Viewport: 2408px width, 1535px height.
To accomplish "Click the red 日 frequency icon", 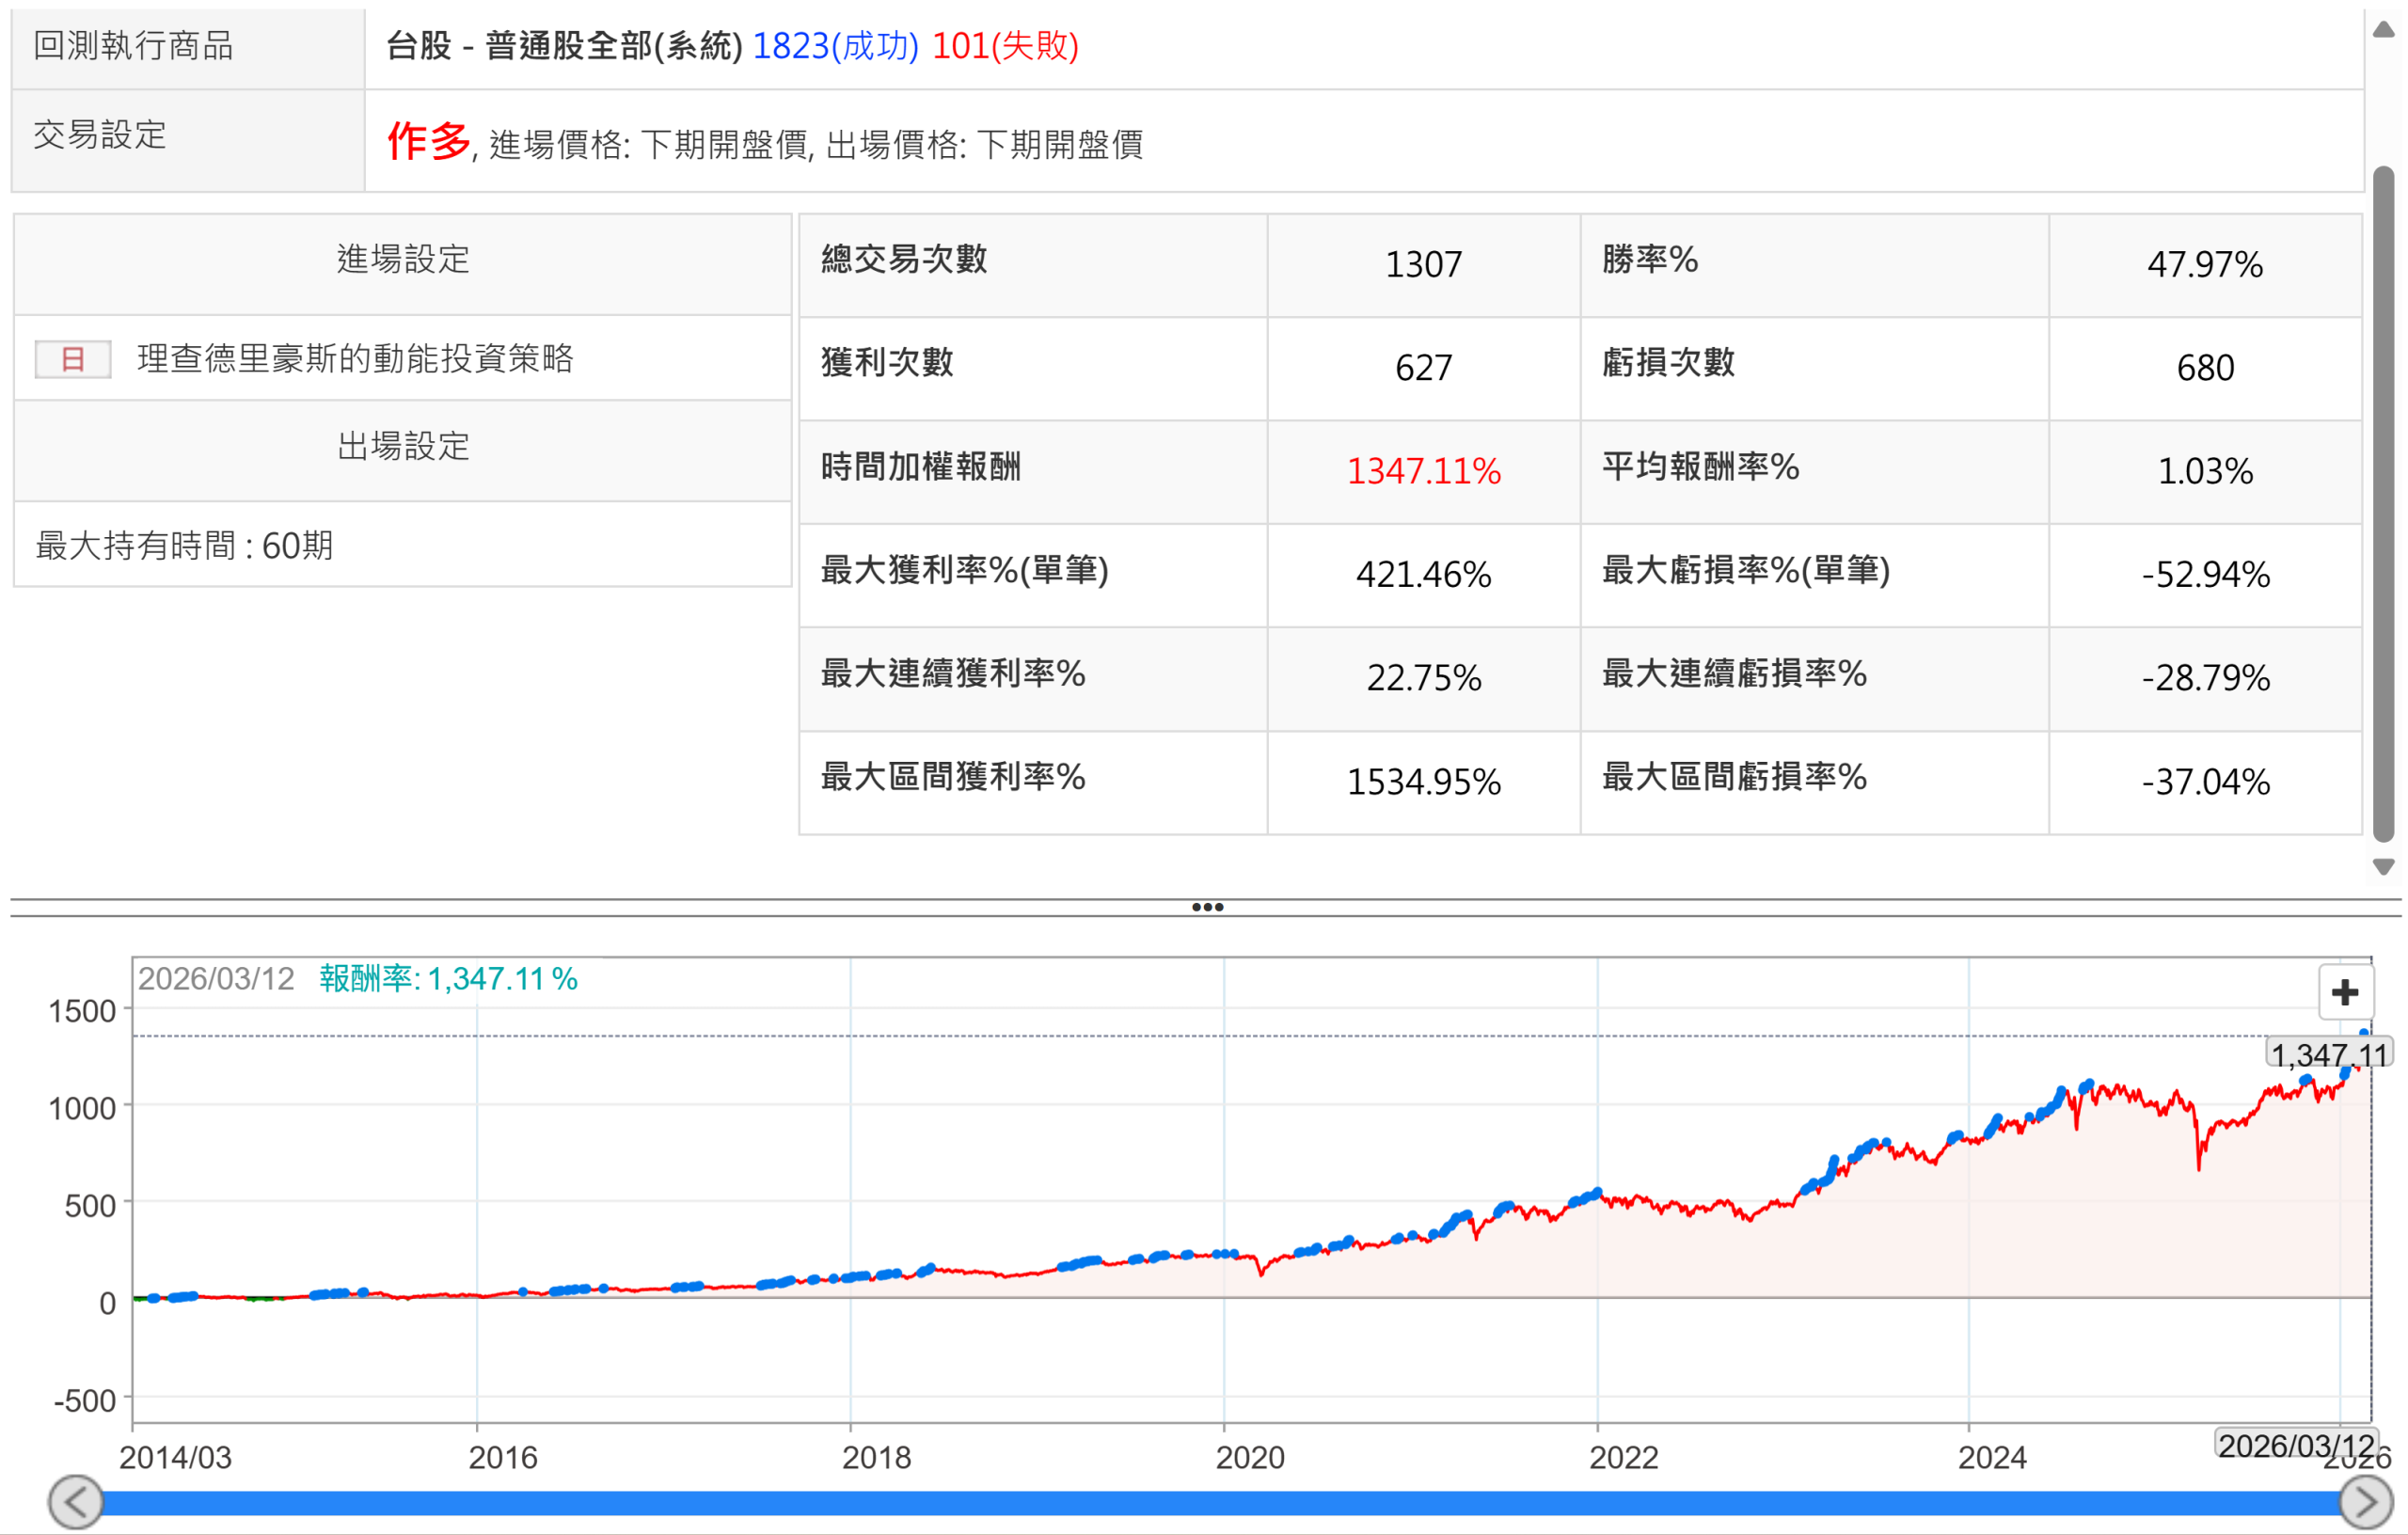I will click(x=72, y=359).
